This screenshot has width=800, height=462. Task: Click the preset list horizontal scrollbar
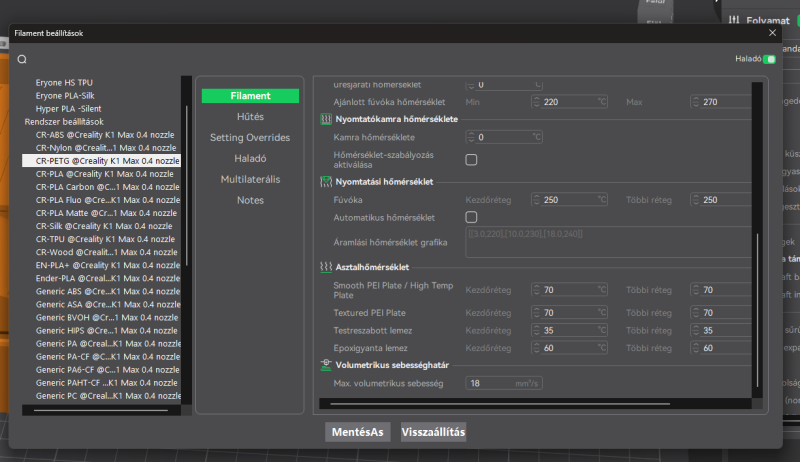101,410
